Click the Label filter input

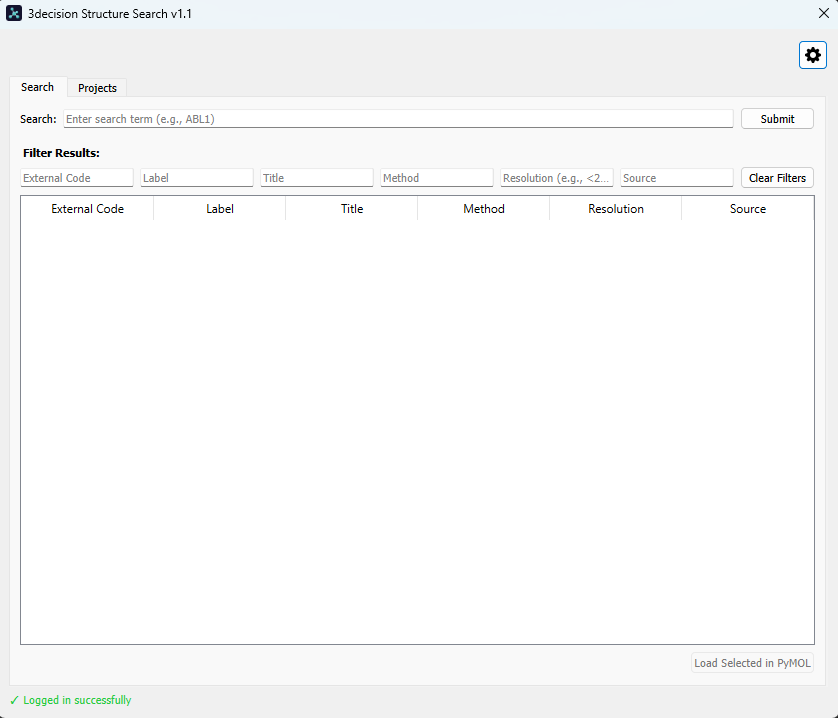click(x=197, y=178)
